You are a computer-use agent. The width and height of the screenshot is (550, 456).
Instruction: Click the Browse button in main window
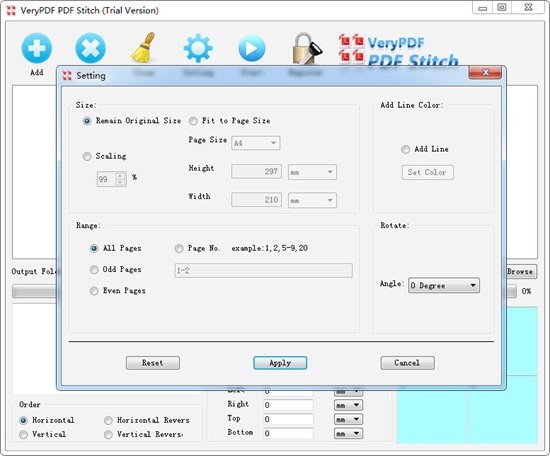[521, 271]
